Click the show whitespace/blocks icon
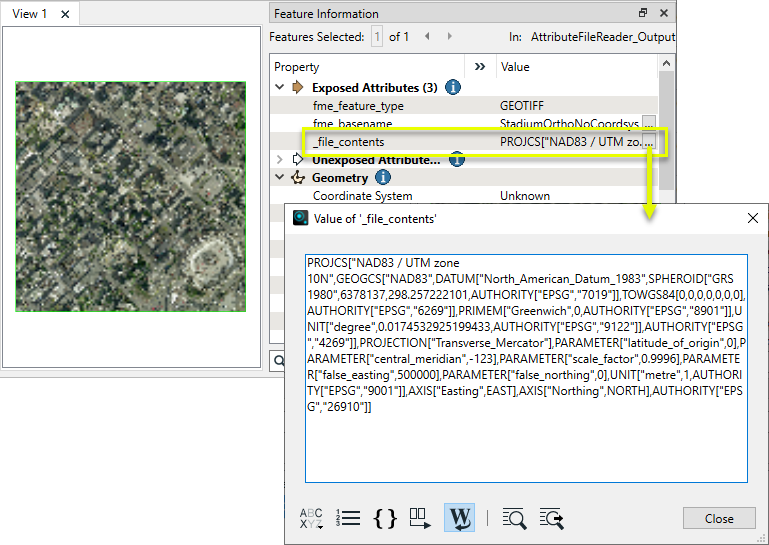Screen dimensions: 769x545 pyautogui.click(x=420, y=518)
